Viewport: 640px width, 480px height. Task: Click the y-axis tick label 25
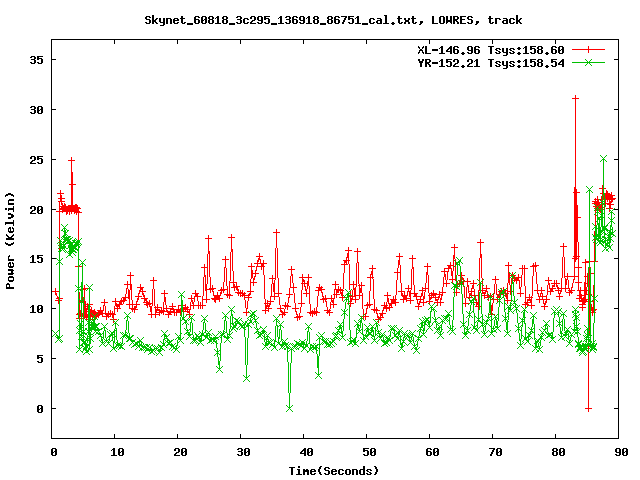pos(36,160)
